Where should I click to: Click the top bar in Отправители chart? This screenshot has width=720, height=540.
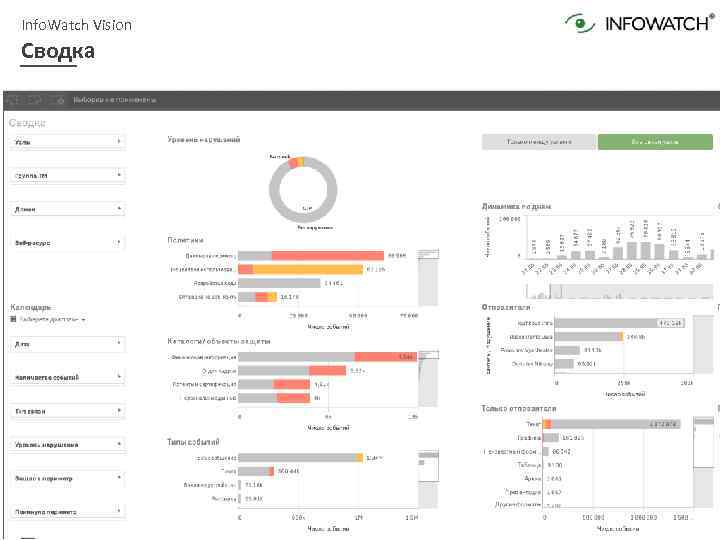[619, 323]
